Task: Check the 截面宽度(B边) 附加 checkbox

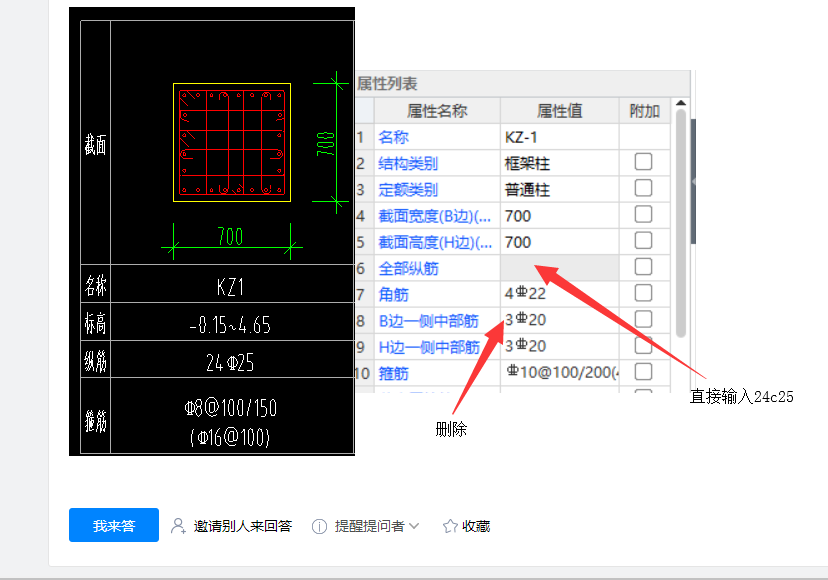Action: tap(643, 214)
